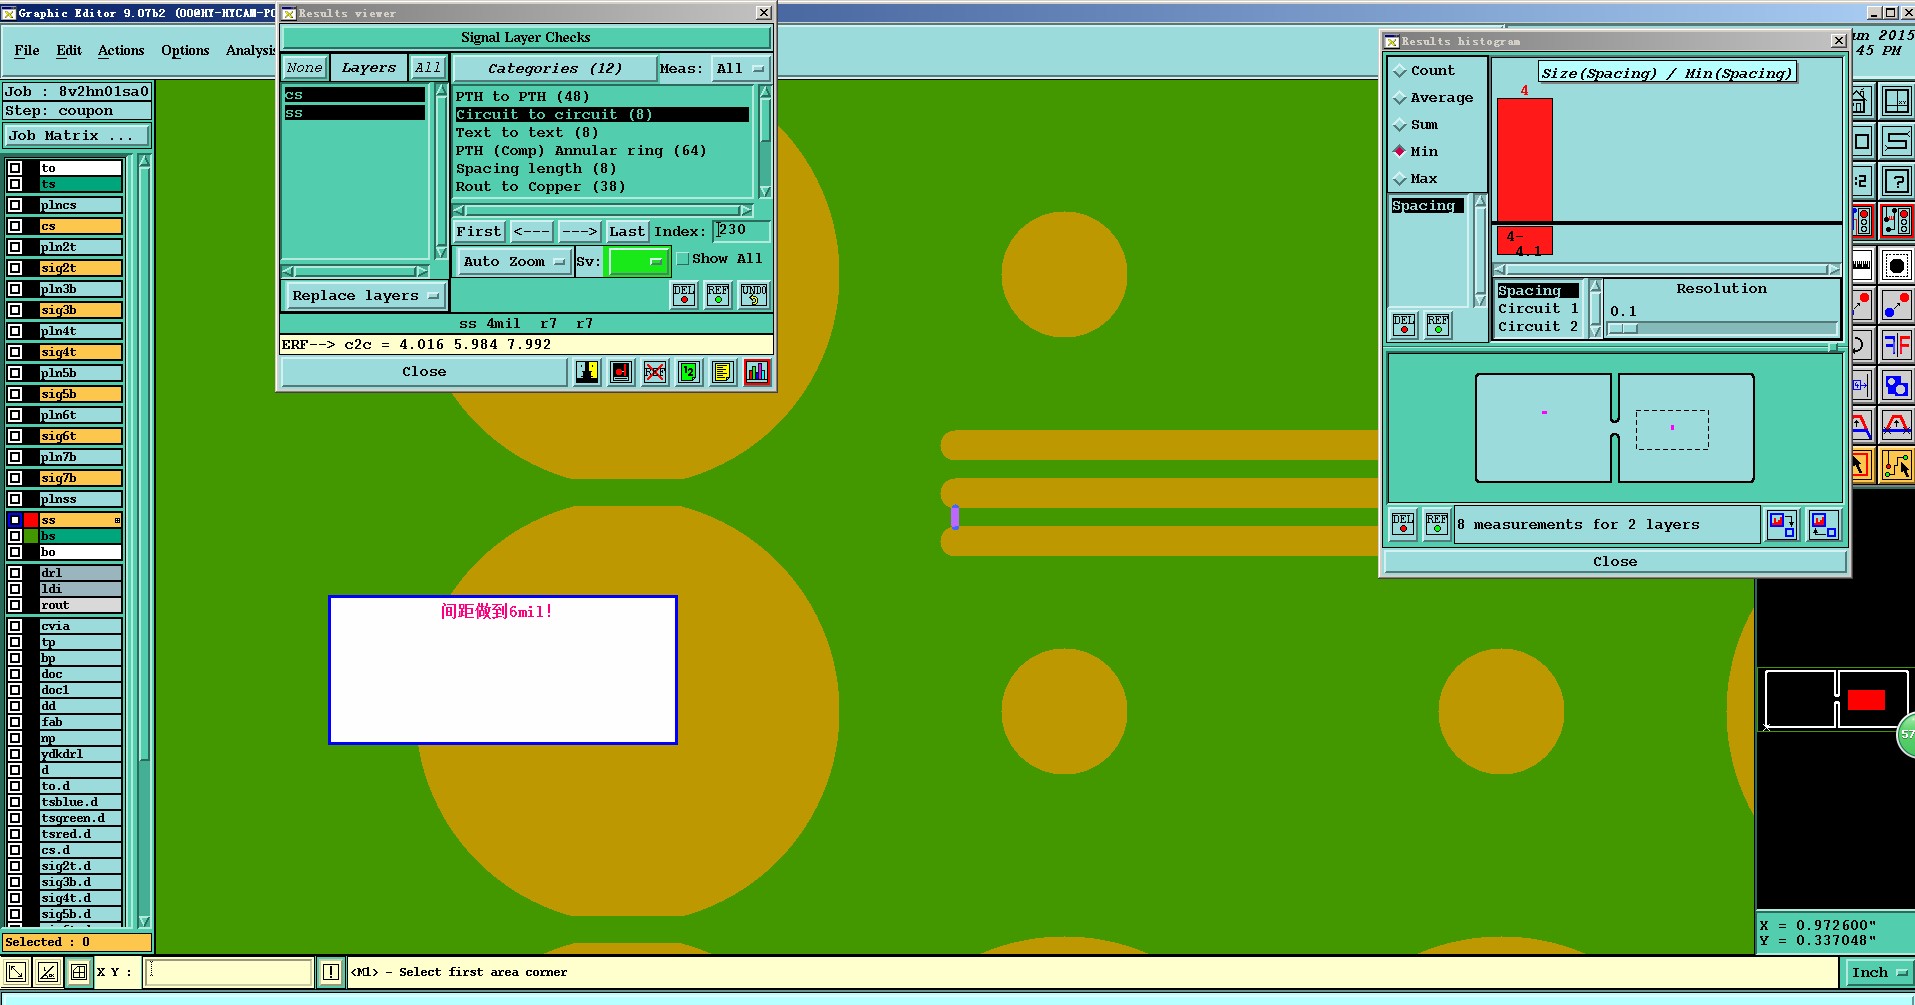Click black-yellow faces icon in Results viewer
The height and width of the screenshot is (1005, 1915).
coord(587,372)
